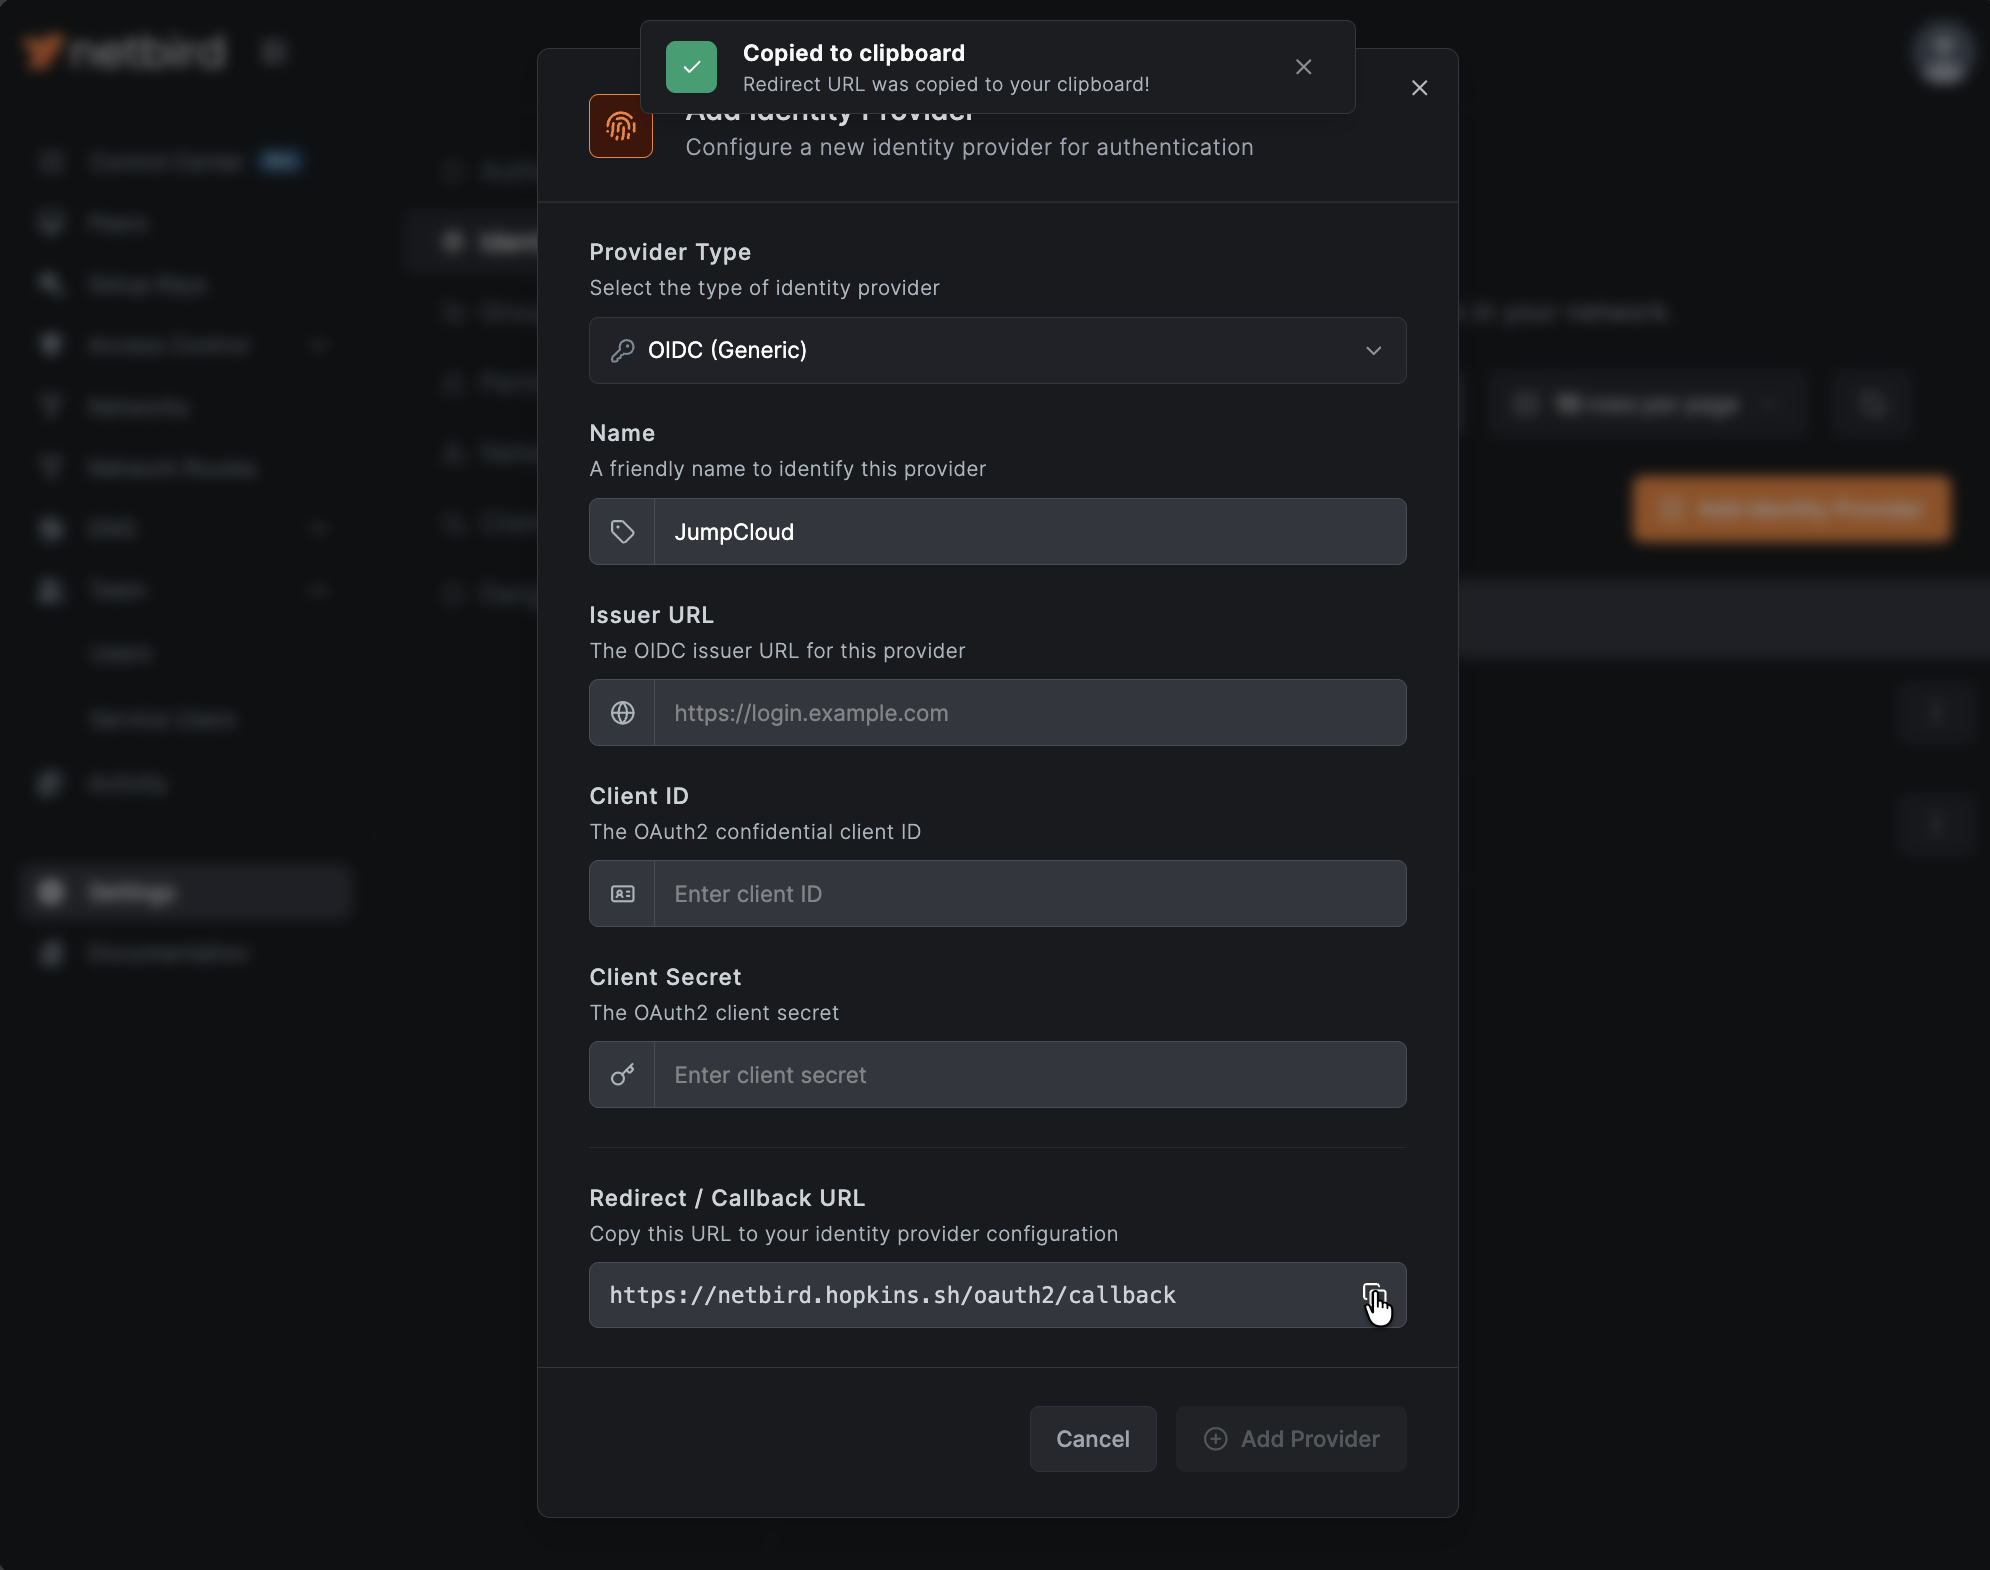The width and height of the screenshot is (1990, 1570).
Task: Close the Add Identity Provider dialog
Action: [x=1419, y=88]
